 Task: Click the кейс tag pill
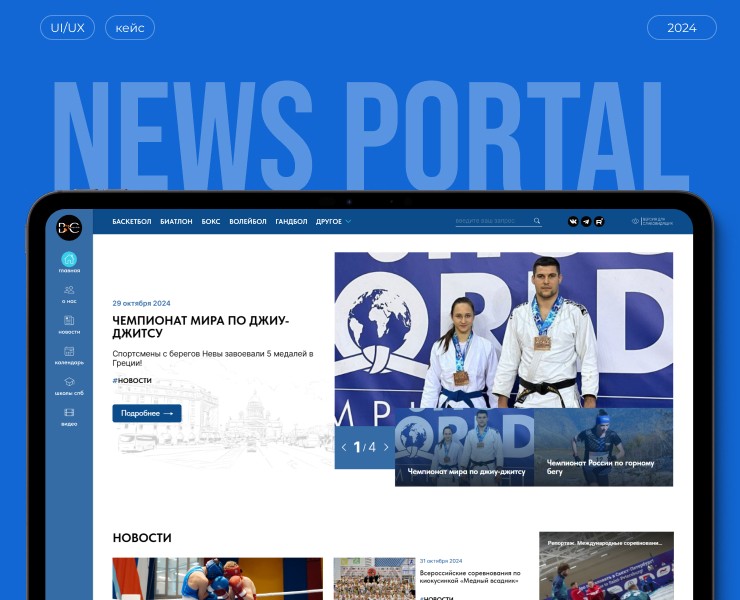[x=130, y=27]
